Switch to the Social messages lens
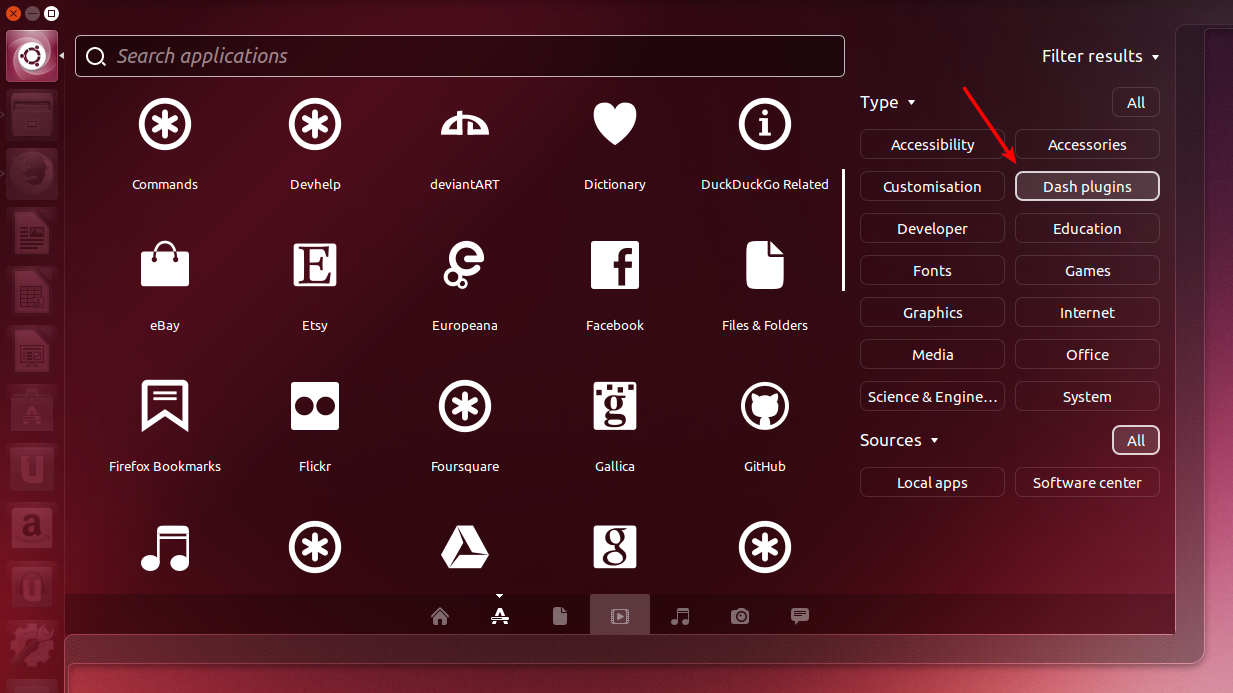This screenshot has width=1233, height=693. [800, 616]
